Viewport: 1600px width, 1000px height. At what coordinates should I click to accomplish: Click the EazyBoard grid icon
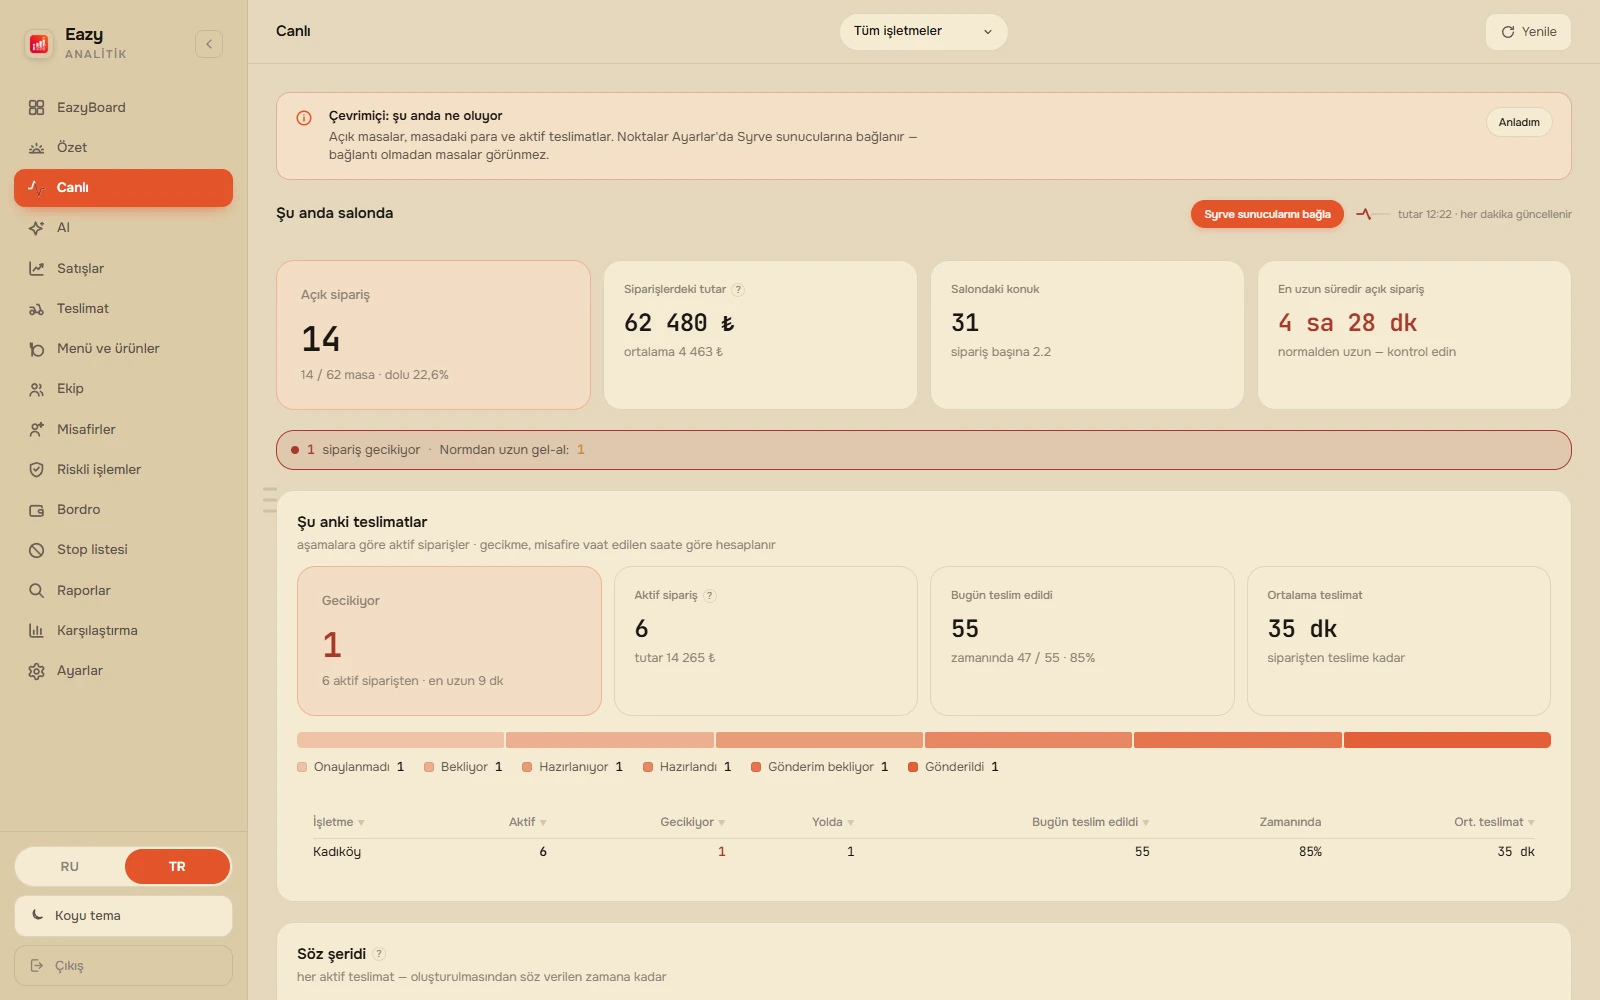tap(37, 108)
